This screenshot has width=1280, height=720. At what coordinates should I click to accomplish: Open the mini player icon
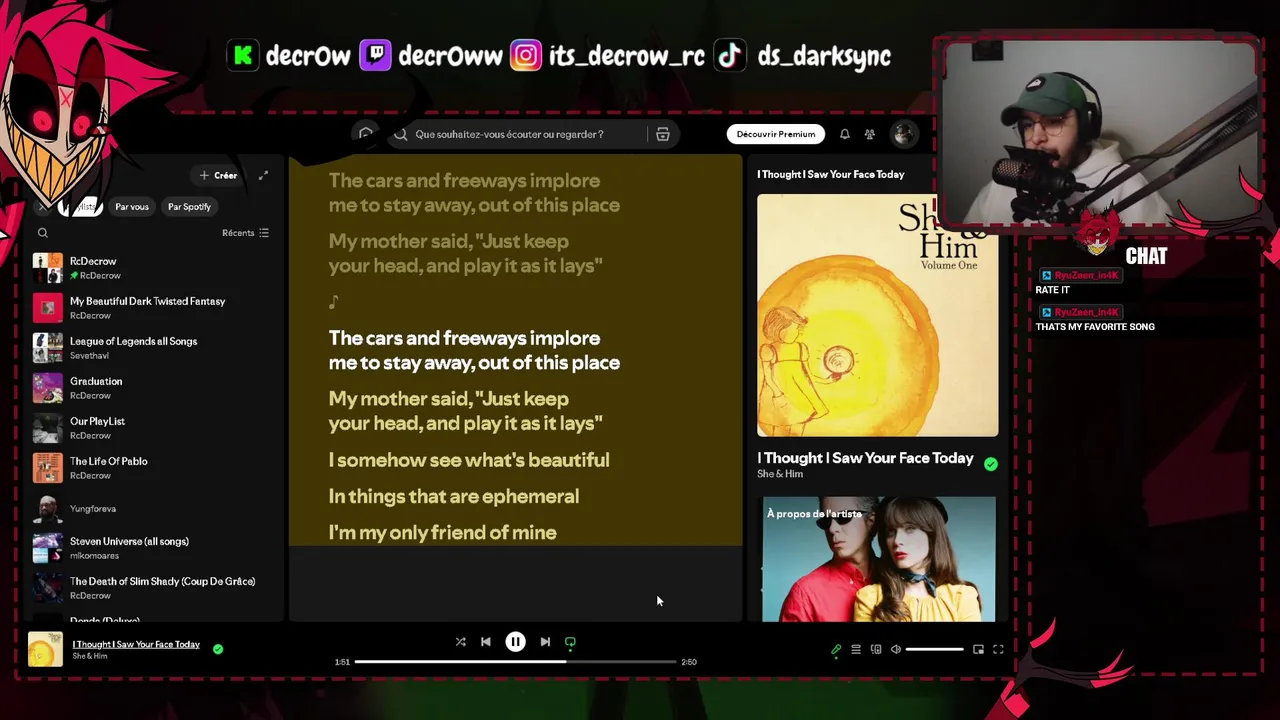click(x=978, y=650)
